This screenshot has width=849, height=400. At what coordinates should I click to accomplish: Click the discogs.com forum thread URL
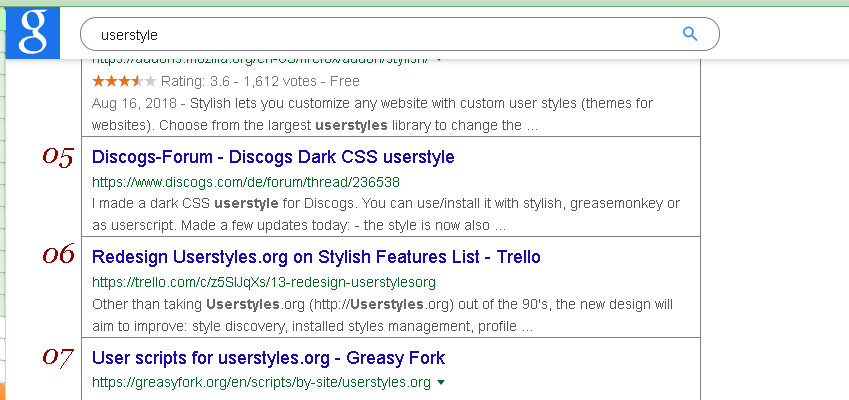click(x=246, y=181)
